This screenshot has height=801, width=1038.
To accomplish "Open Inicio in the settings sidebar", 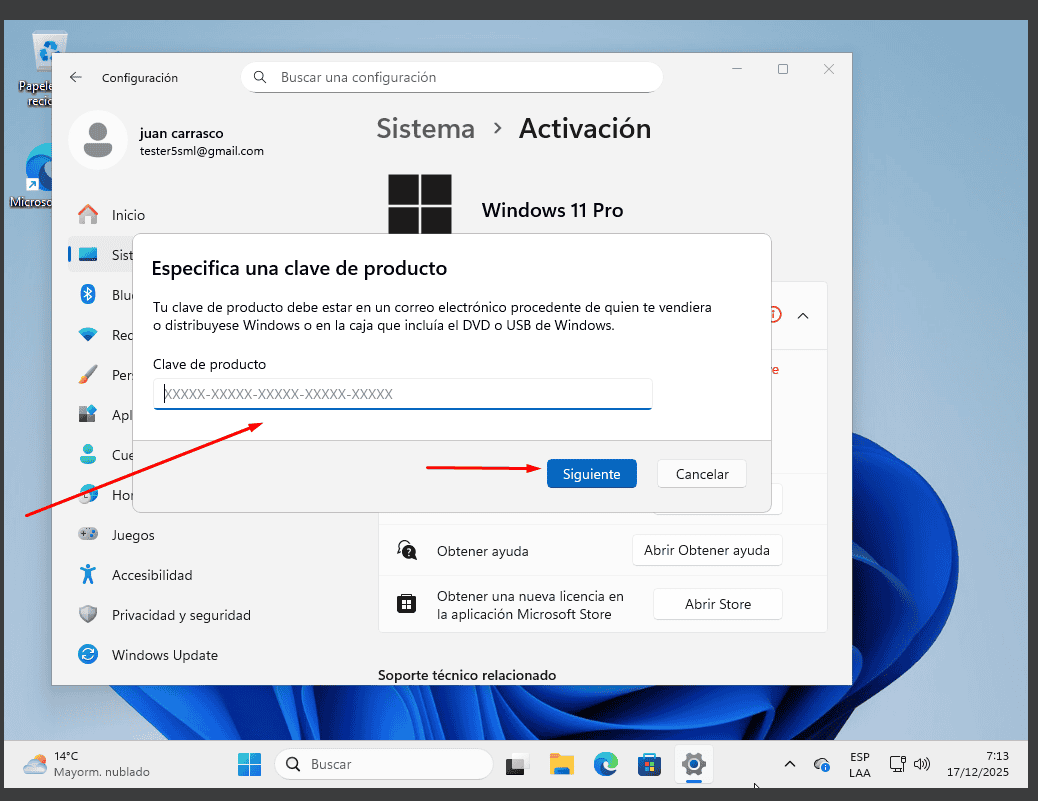I will pyautogui.click(x=128, y=215).
